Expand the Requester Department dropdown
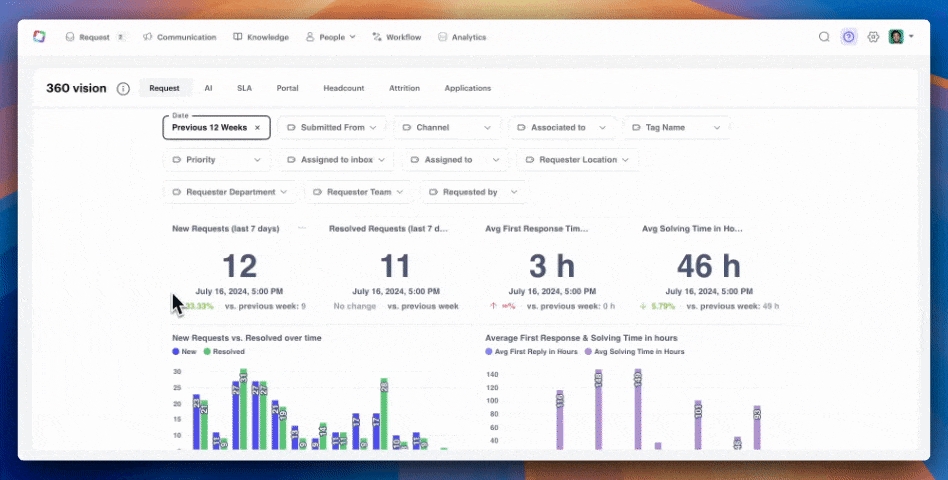Viewport: 948px width, 480px height. click(230, 192)
